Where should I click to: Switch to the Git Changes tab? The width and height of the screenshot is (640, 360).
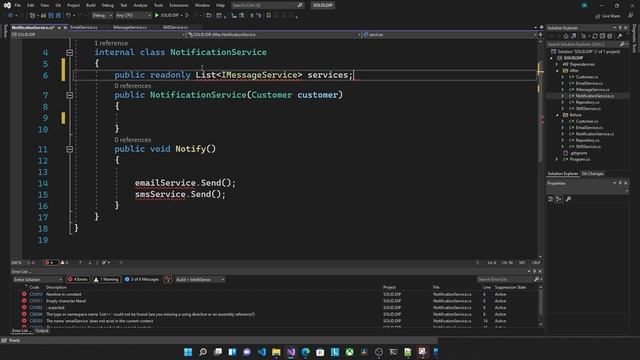[x=592, y=174]
